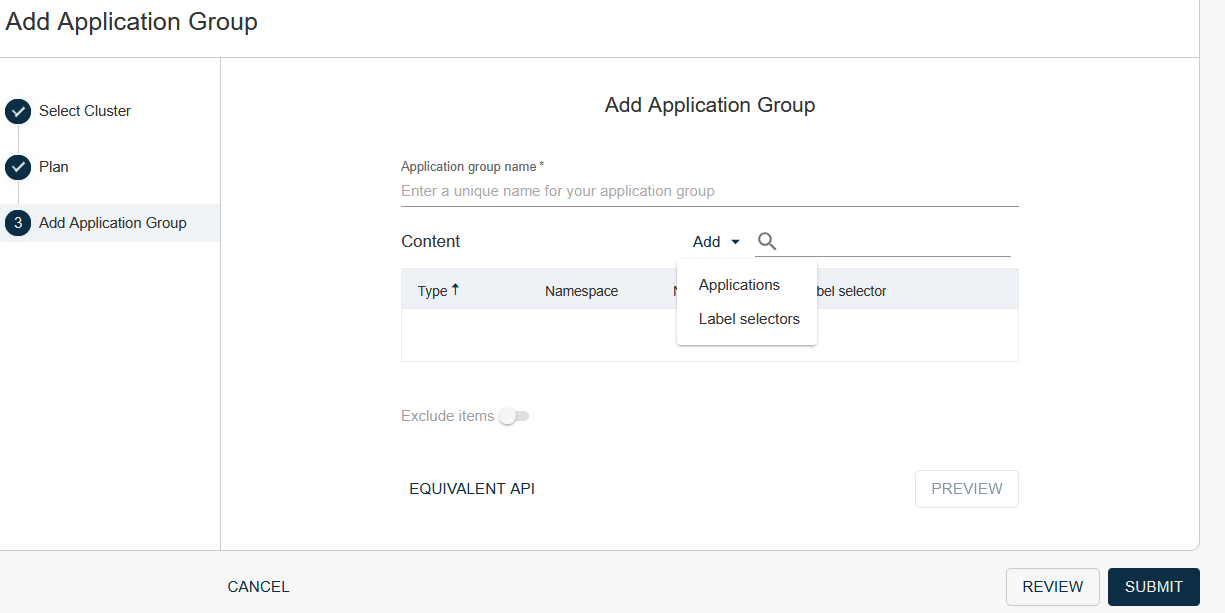
Task: Sort by the Namespace column header
Action: tap(581, 291)
